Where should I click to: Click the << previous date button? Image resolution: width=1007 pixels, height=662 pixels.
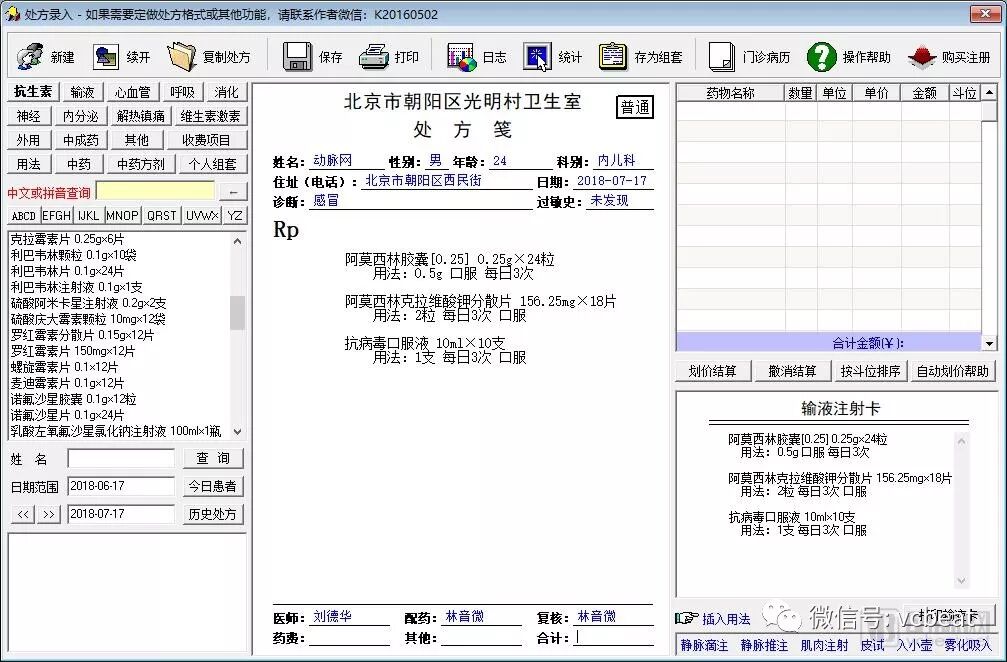pyautogui.click(x=23, y=514)
